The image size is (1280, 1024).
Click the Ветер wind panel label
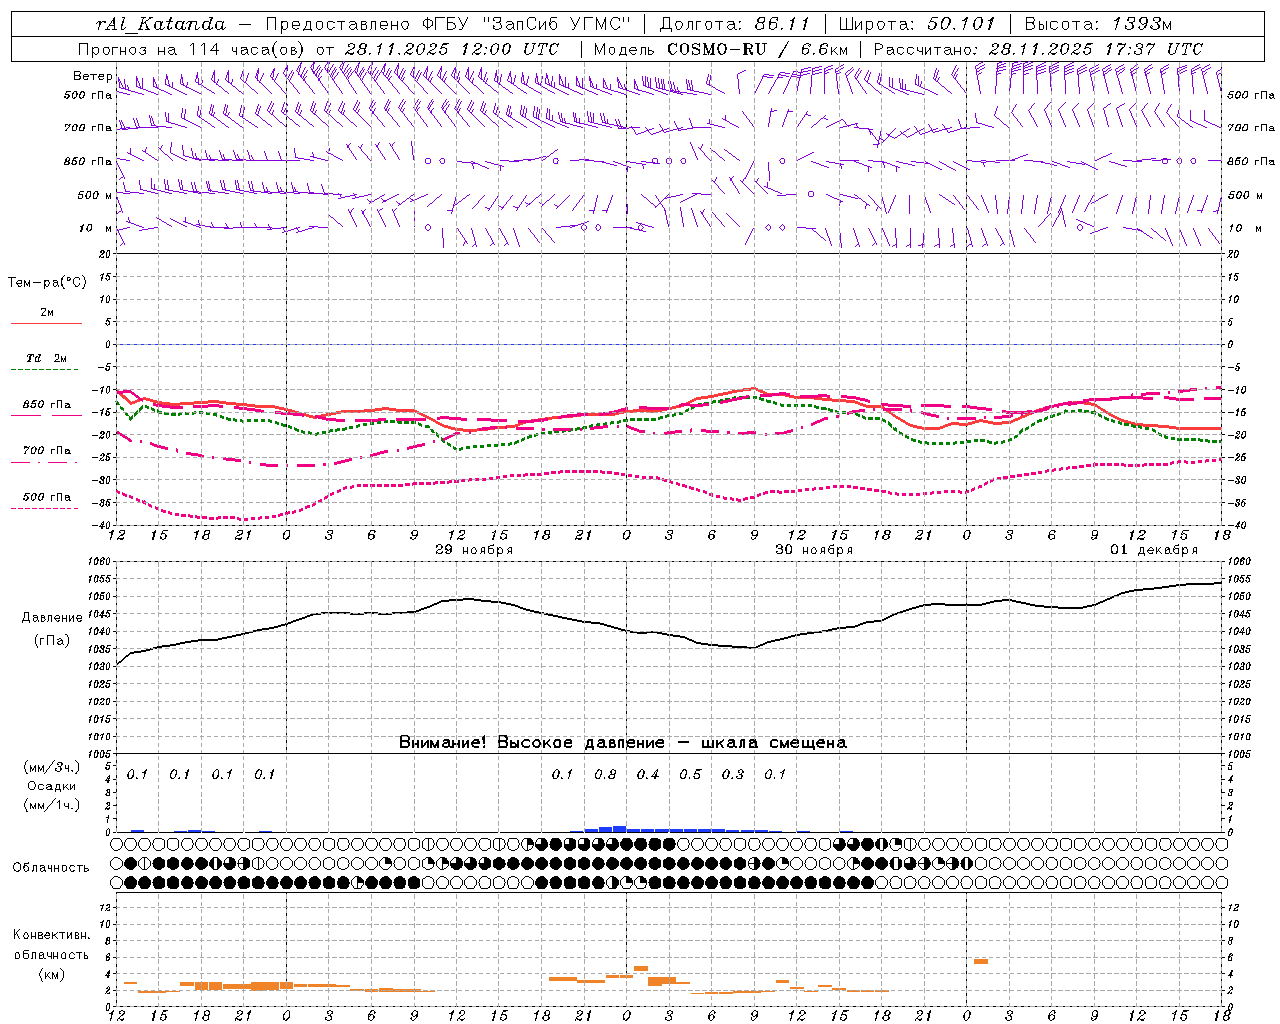click(92, 76)
